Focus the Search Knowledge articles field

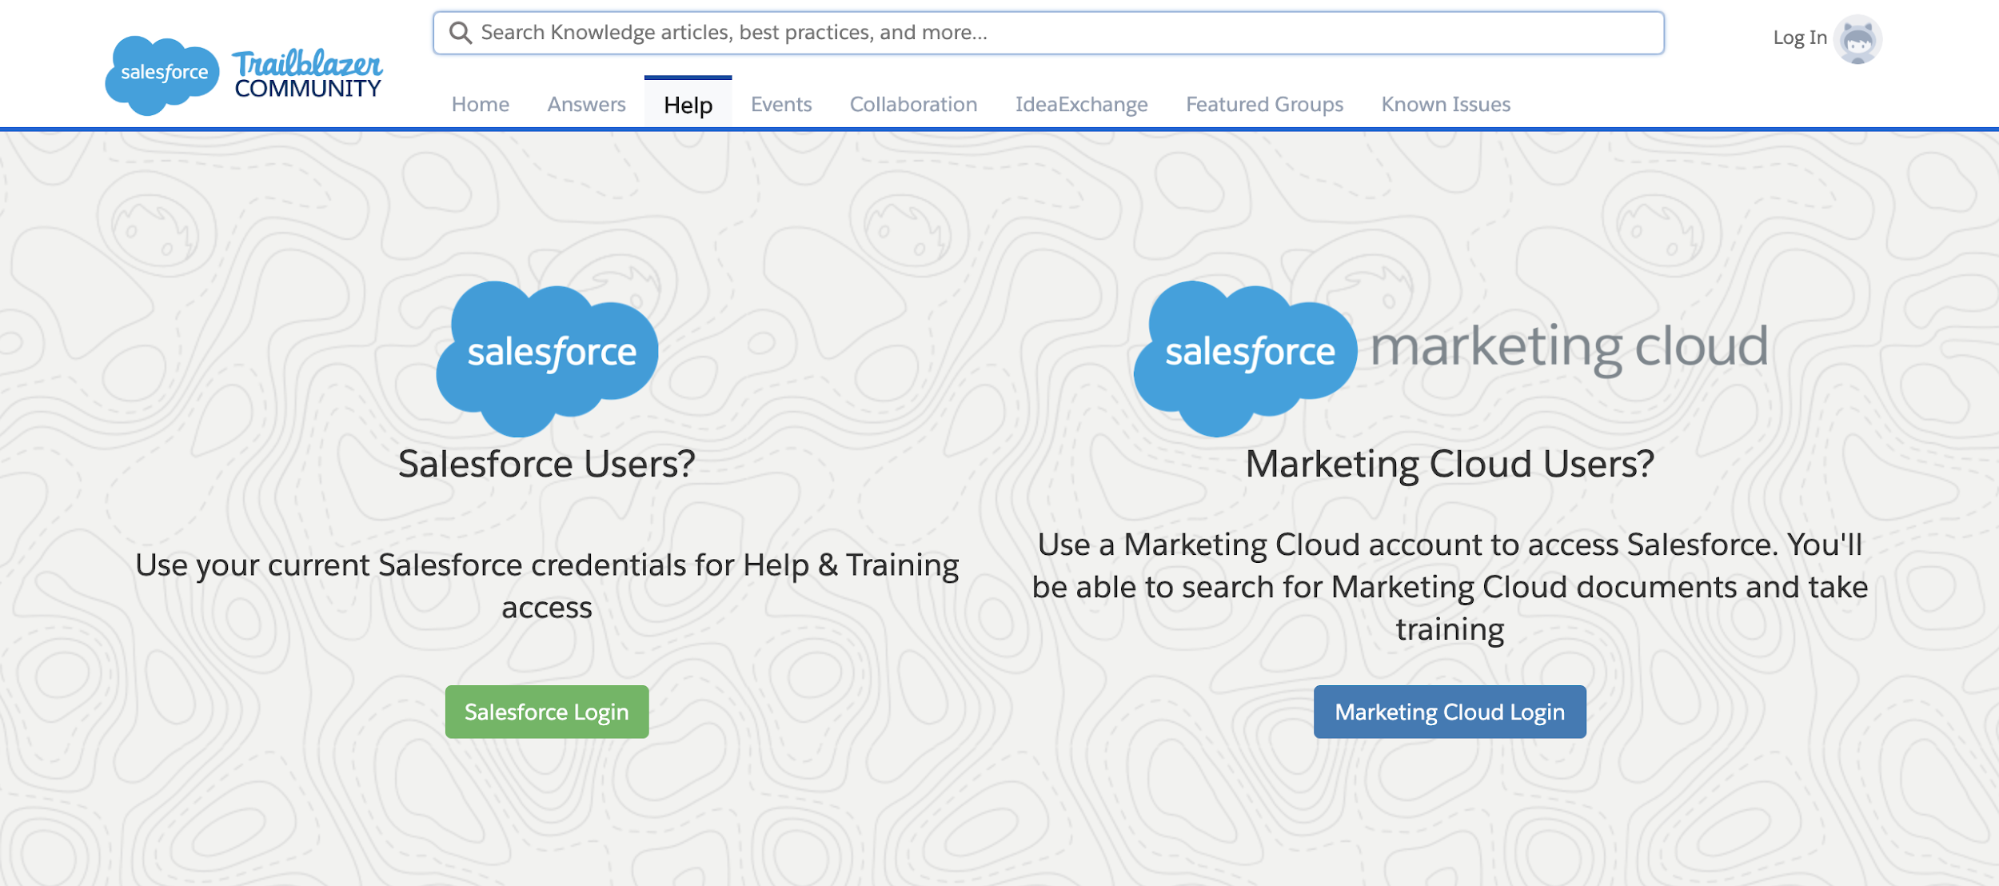pyautogui.click(x=1049, y=33)
